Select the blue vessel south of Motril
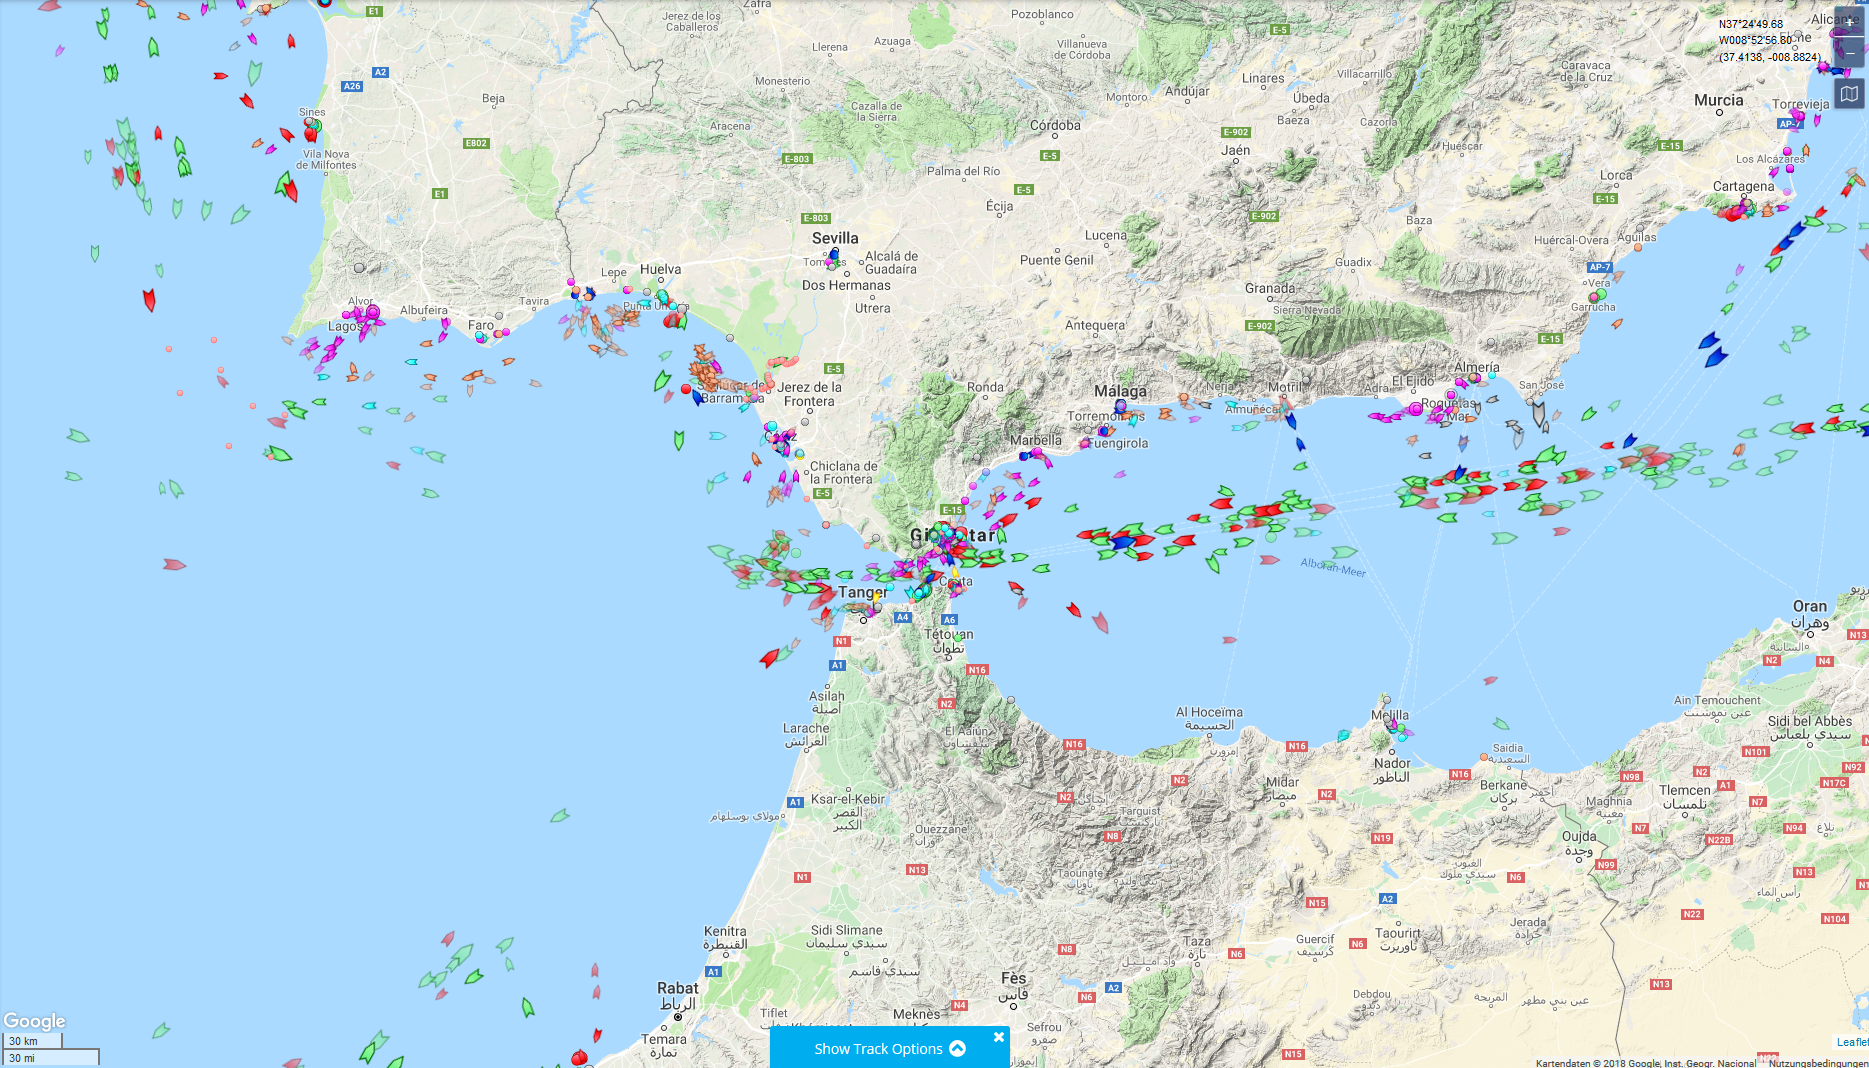 pyautogui.click(x=1290, y=420)
